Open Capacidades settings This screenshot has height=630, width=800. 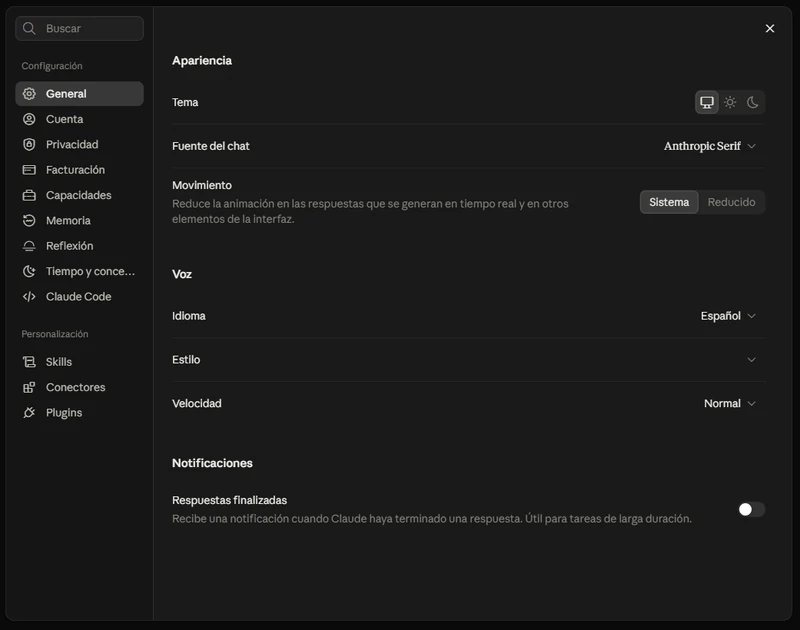(x=80, y=195)
